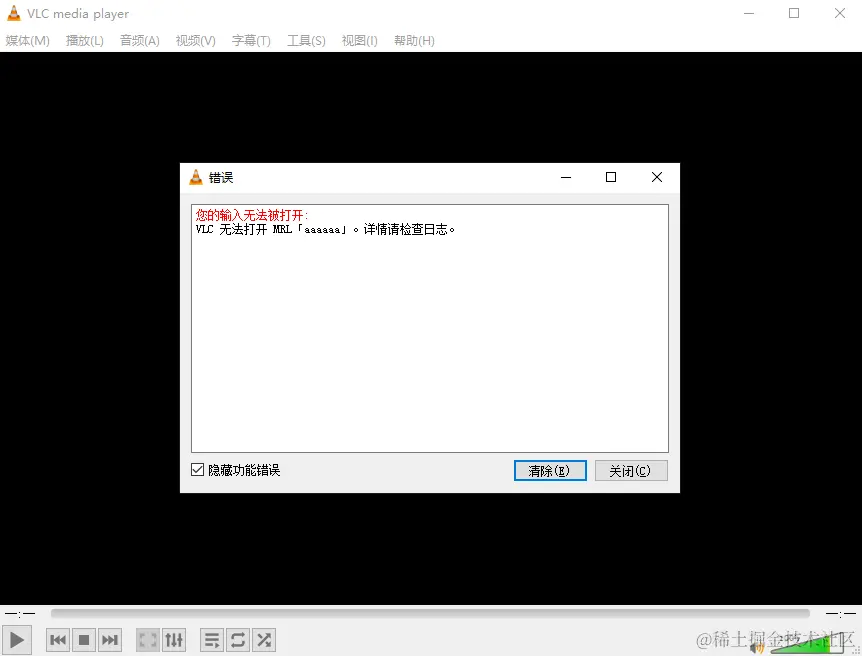
Task: Uncheck the 隐藏功能错误 checkbox
Action: click(x=197, y=470)
